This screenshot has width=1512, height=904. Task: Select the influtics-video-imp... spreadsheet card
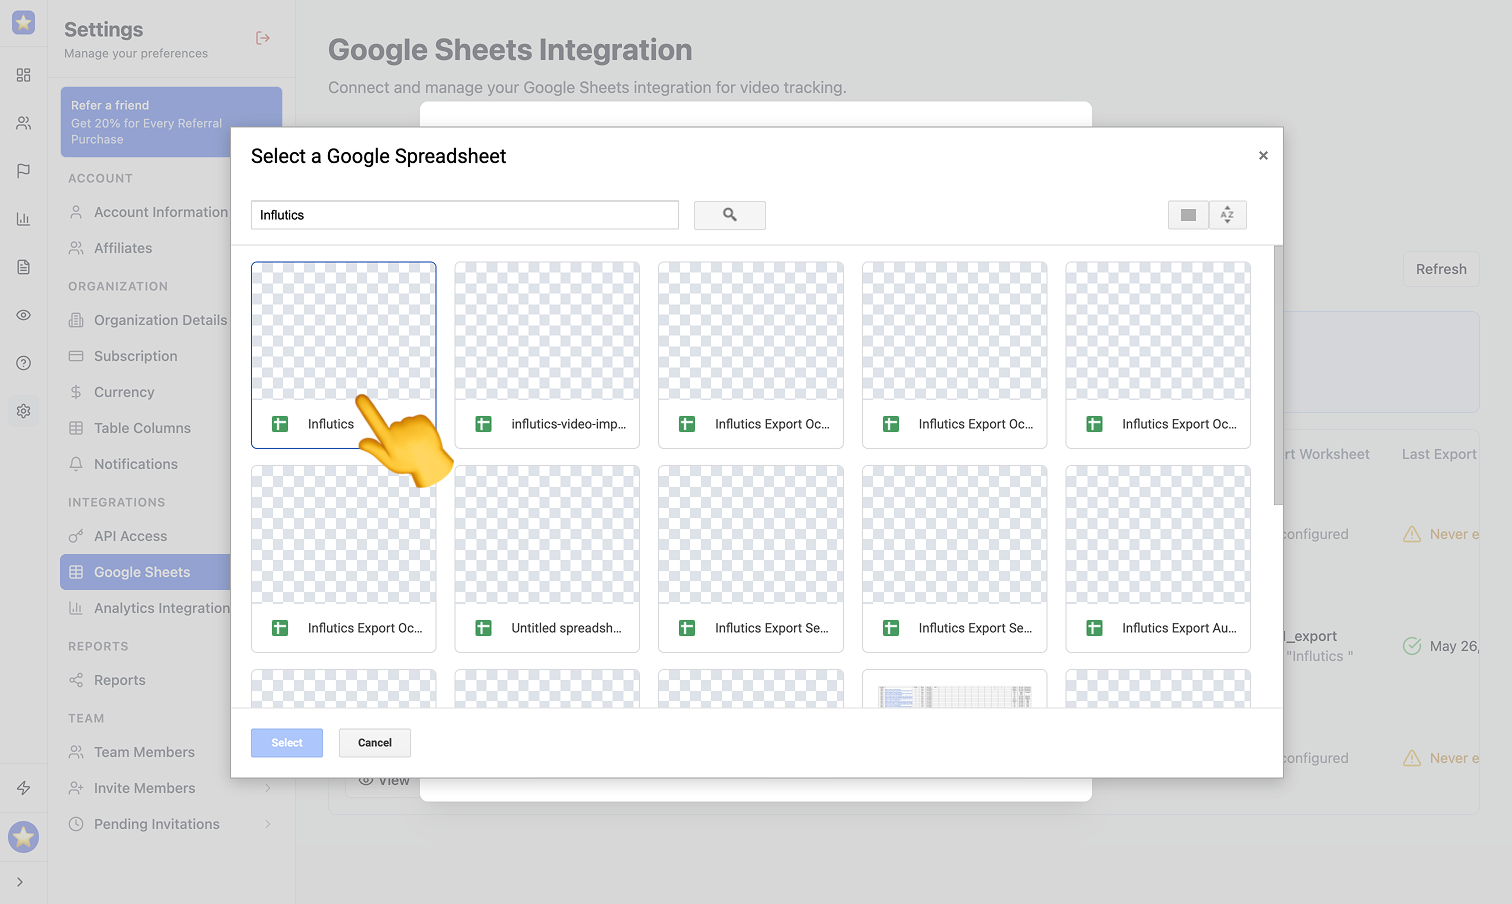[x=547, y=355]
